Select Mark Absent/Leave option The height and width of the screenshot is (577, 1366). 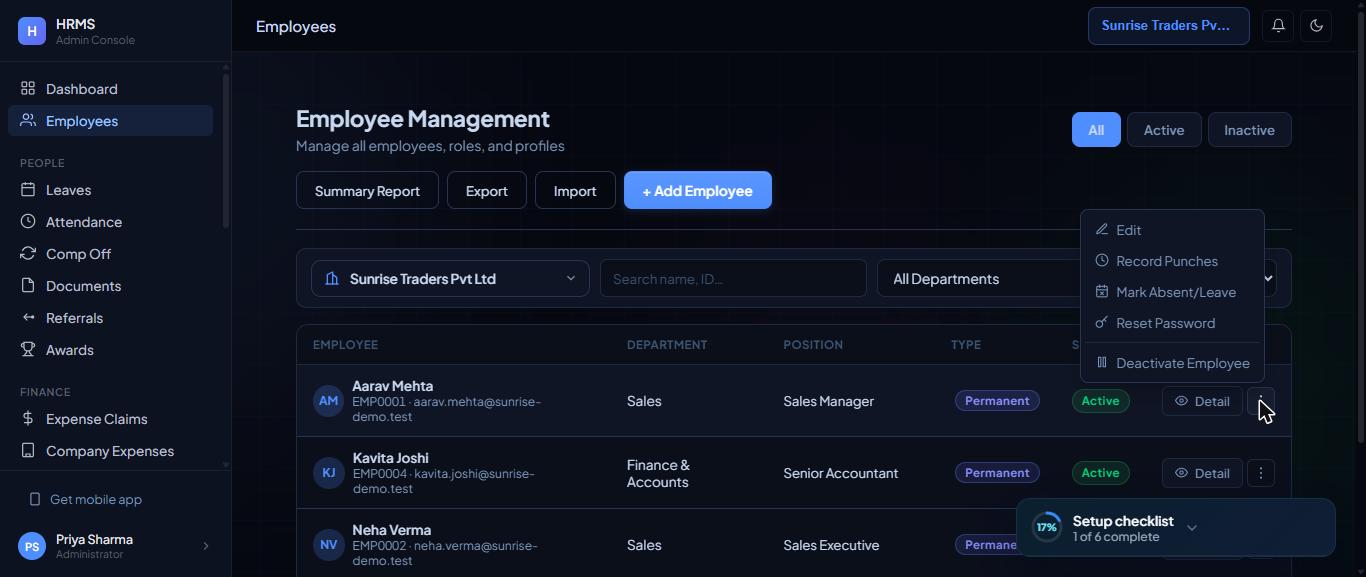(1172, 292)
